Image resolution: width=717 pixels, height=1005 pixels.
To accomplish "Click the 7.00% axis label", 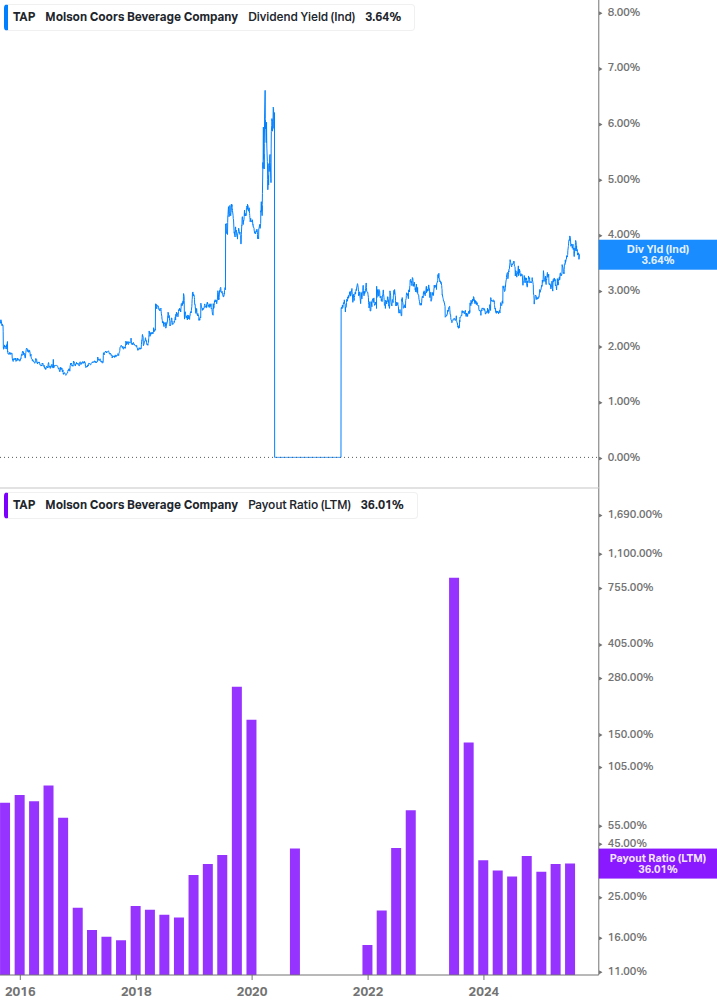I will (x=623, y=67).
